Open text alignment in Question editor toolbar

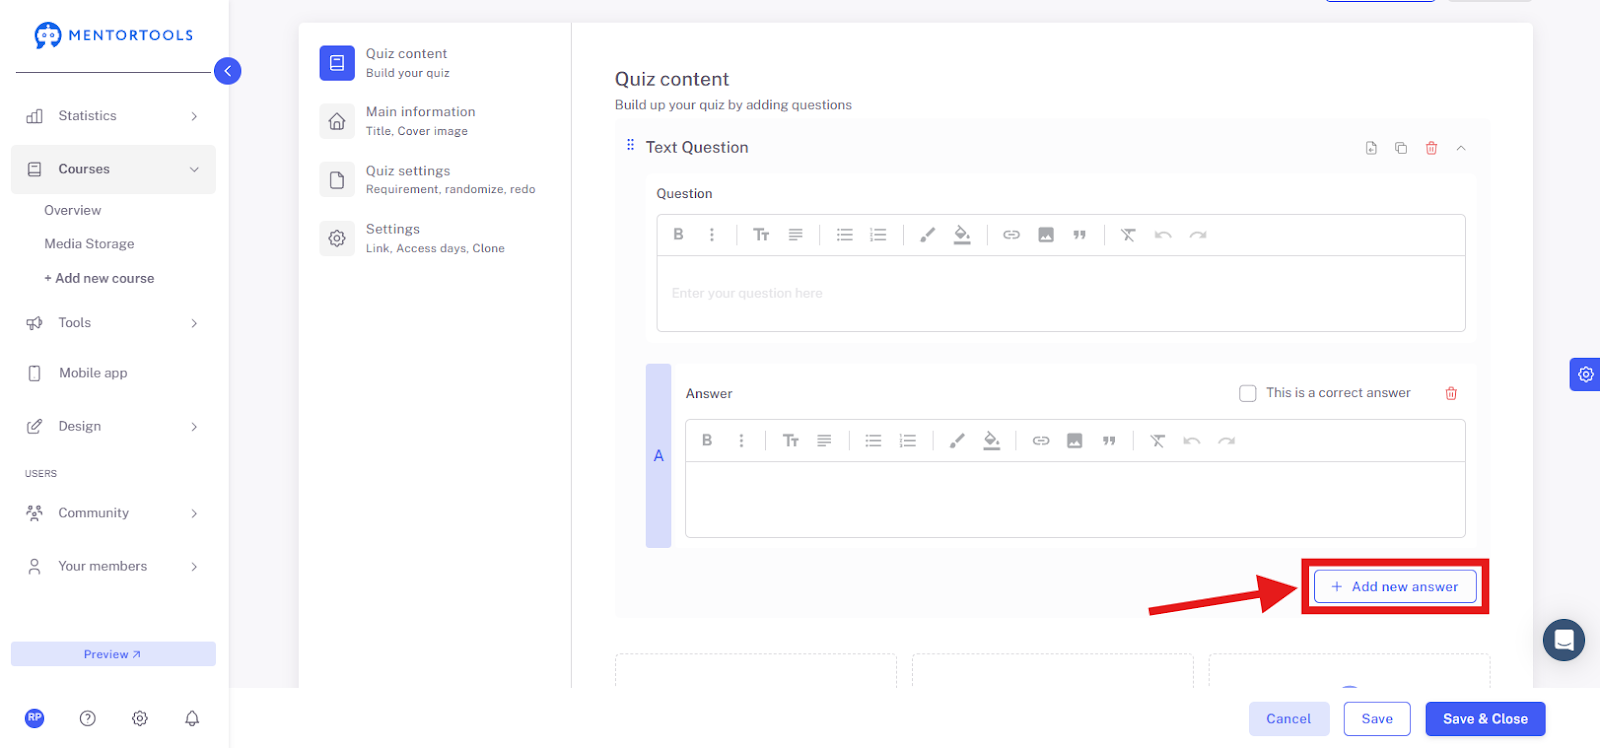795,234
